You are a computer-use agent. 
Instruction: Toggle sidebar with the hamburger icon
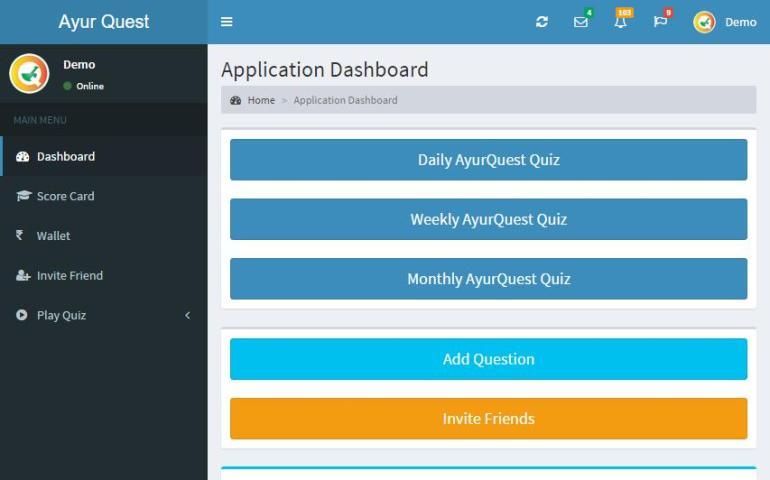pos(227,22)
